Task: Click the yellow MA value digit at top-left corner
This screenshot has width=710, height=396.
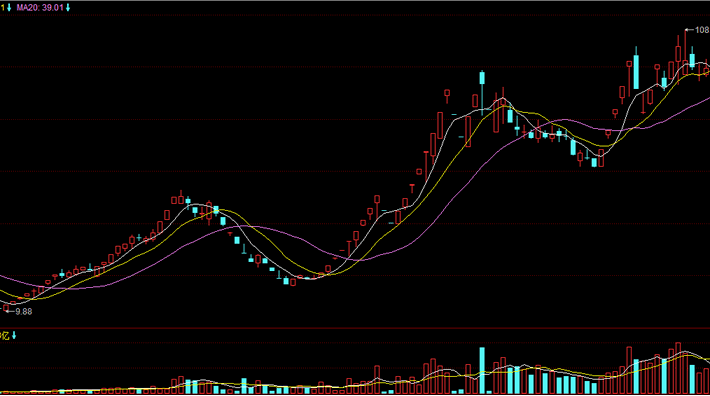Action: (2, 8)
